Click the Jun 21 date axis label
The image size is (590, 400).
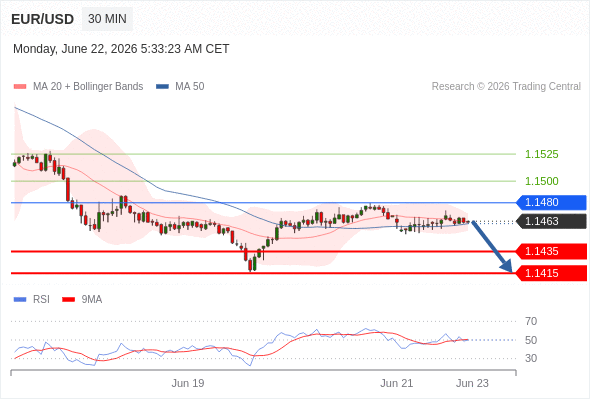[x=397, y=383]
